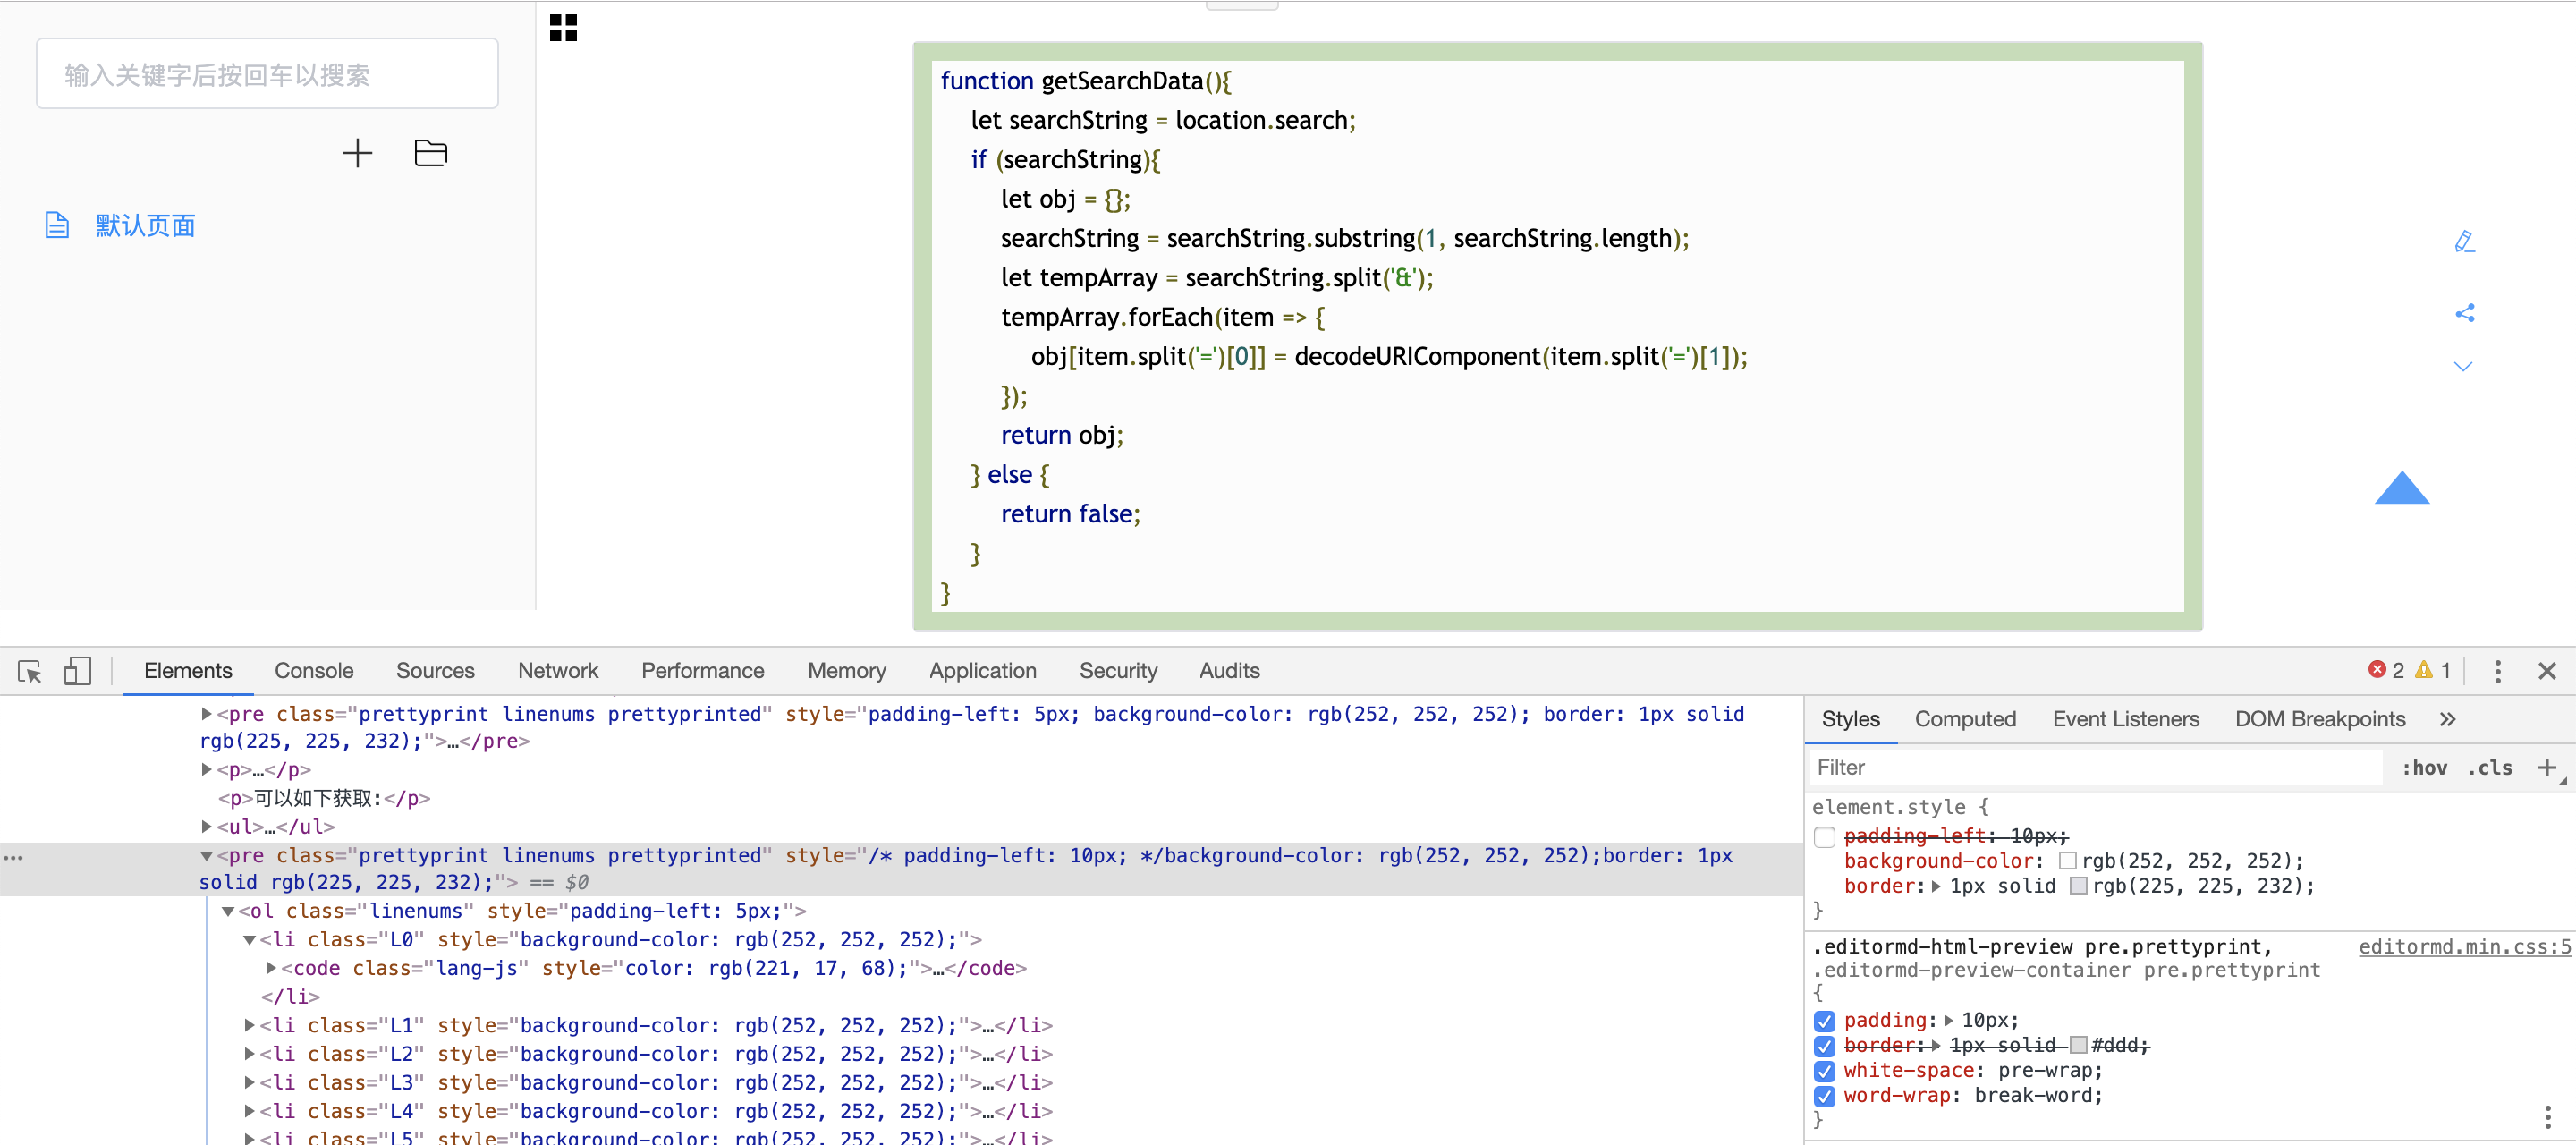Click the pencil edit icon on right edge
The width and height of the screenshot is (2576, 1145).
[x=2465, y=241]
